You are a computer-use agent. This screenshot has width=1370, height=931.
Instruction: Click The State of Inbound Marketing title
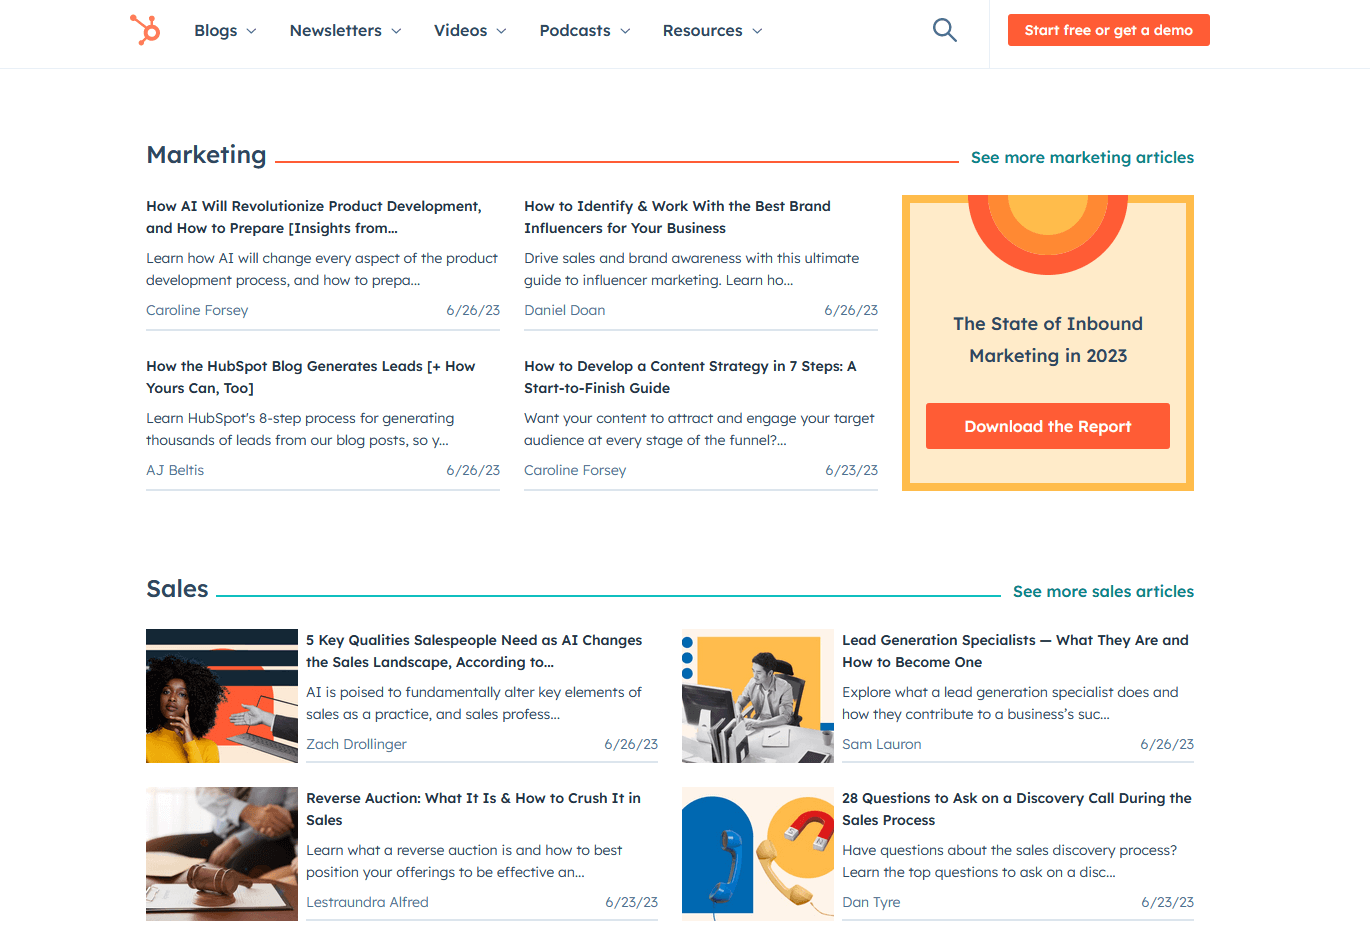pyautogui.click(x=1048, y=340)
